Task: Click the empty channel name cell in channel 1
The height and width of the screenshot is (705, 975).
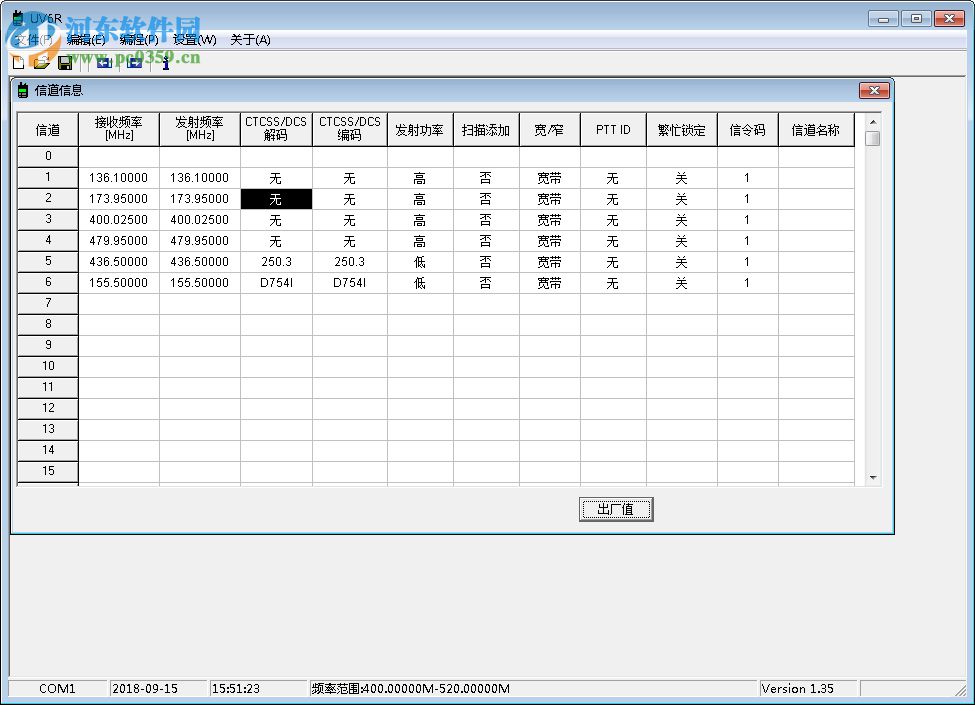Action: click(816, 178)
